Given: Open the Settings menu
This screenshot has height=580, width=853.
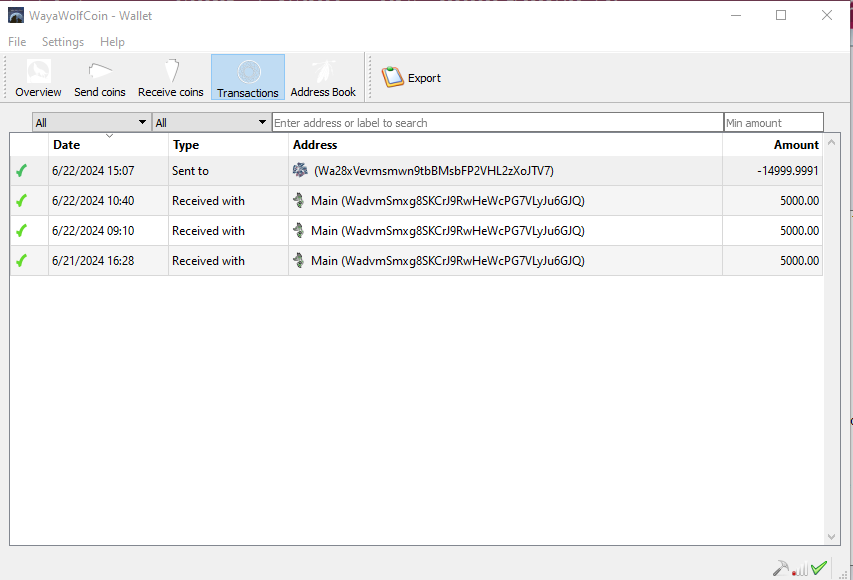Looking at the screenshot, I should point(63,42).
